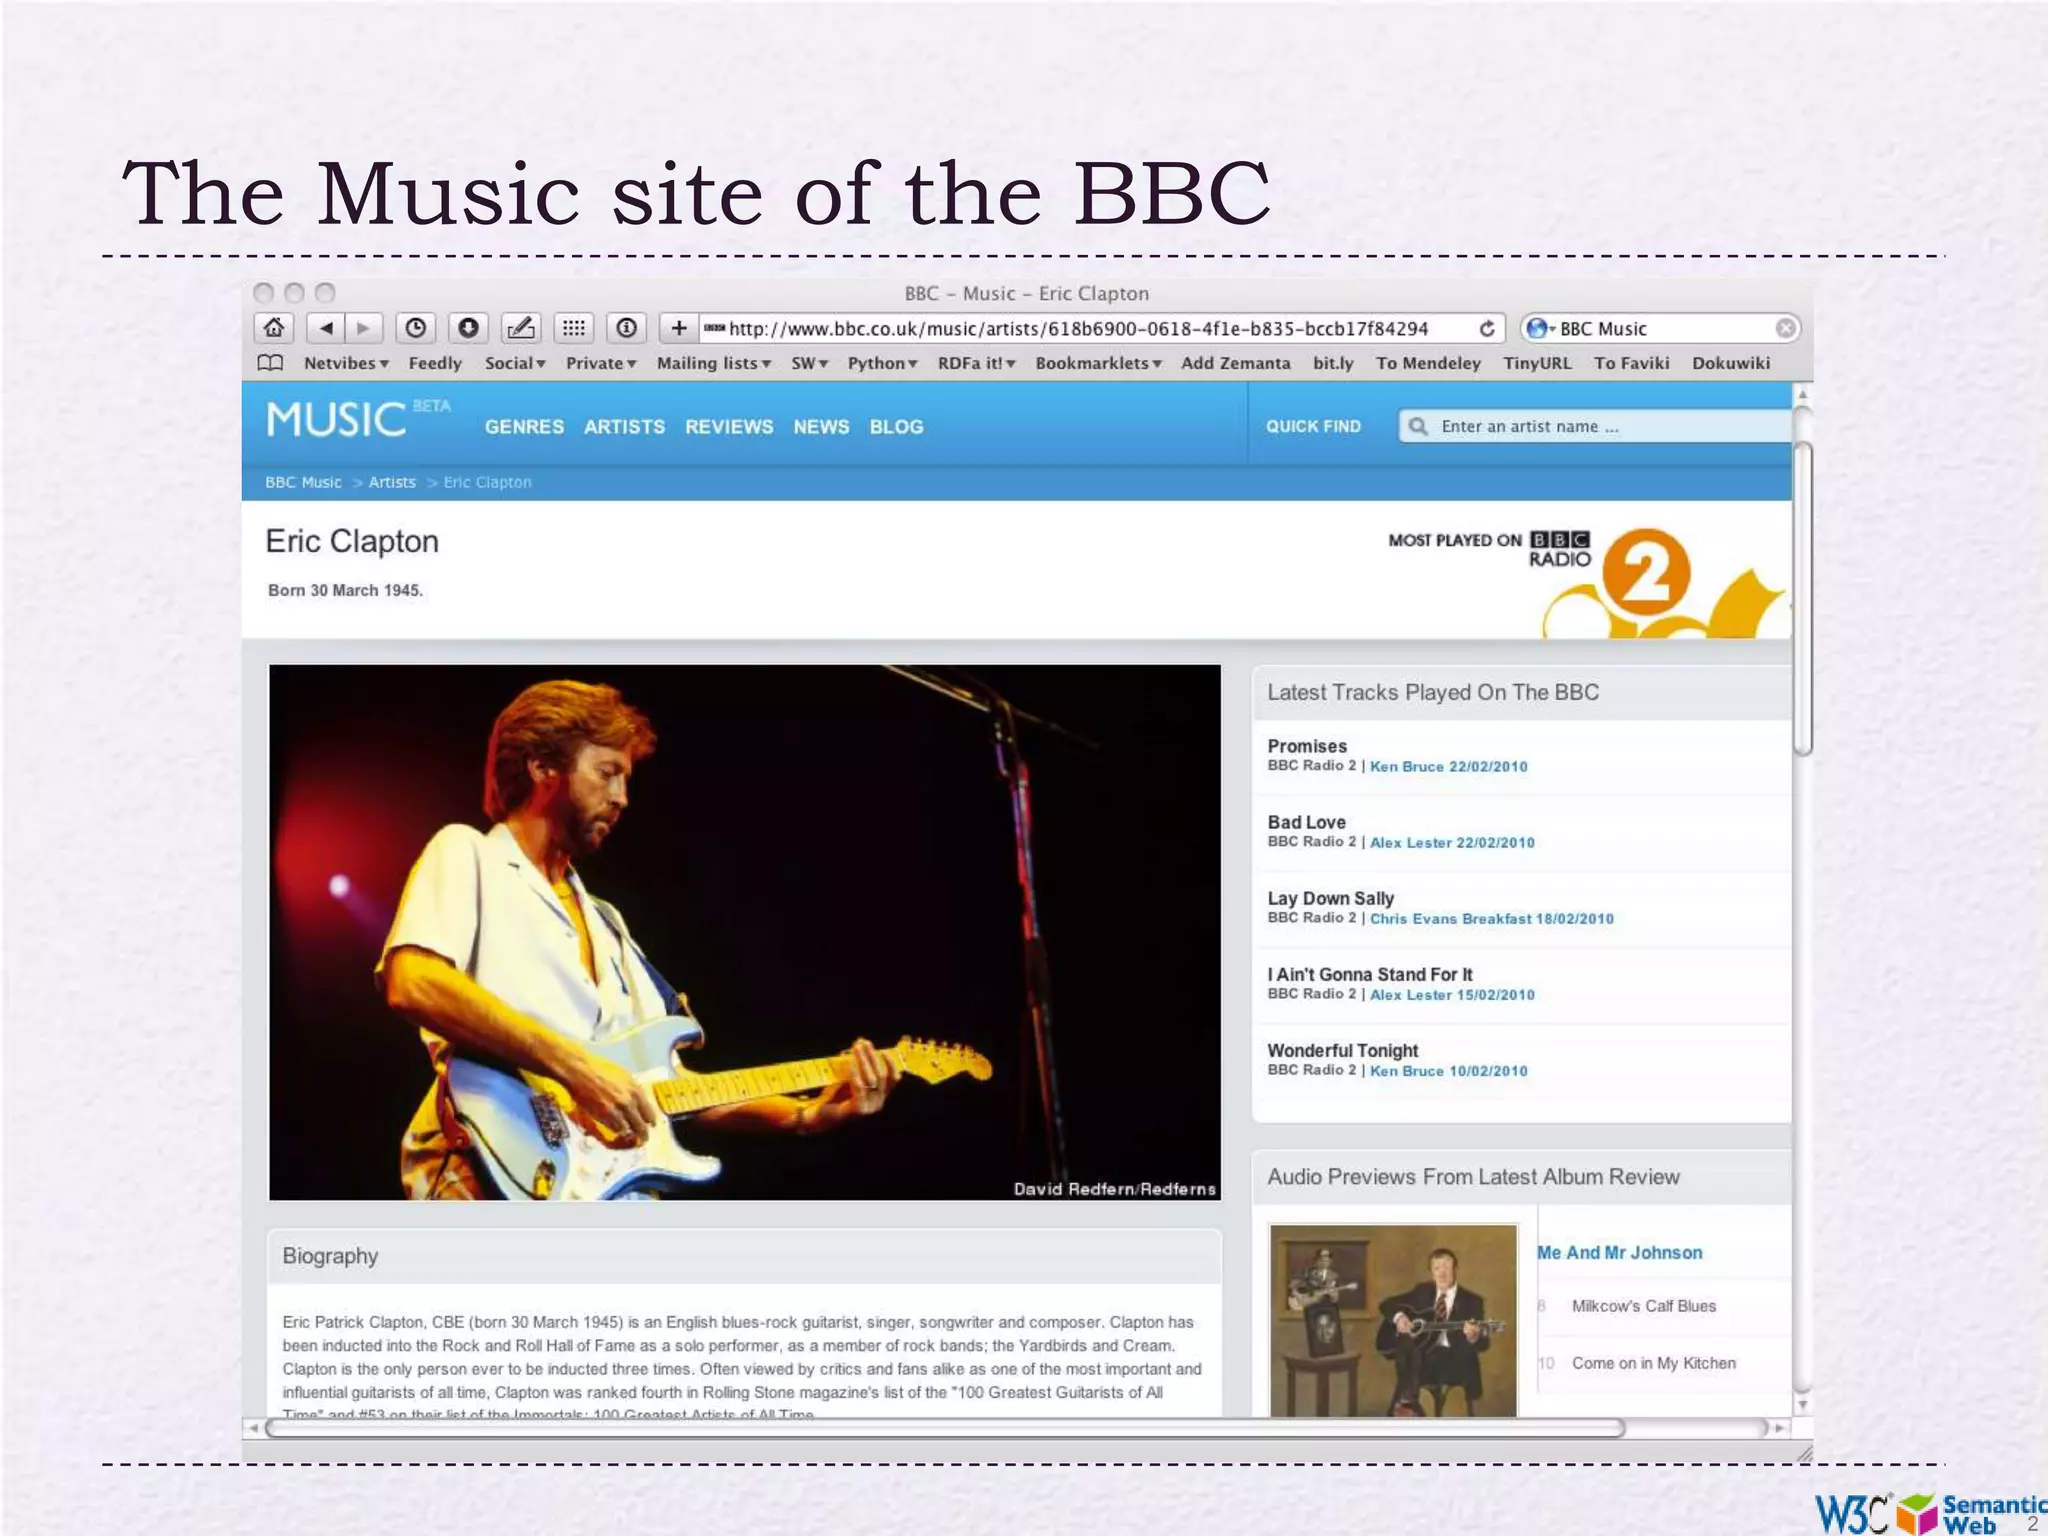This screenshot has width=2048, height=1536.
Task: Clear the BBC Music search field
Action: [1785, 329]
